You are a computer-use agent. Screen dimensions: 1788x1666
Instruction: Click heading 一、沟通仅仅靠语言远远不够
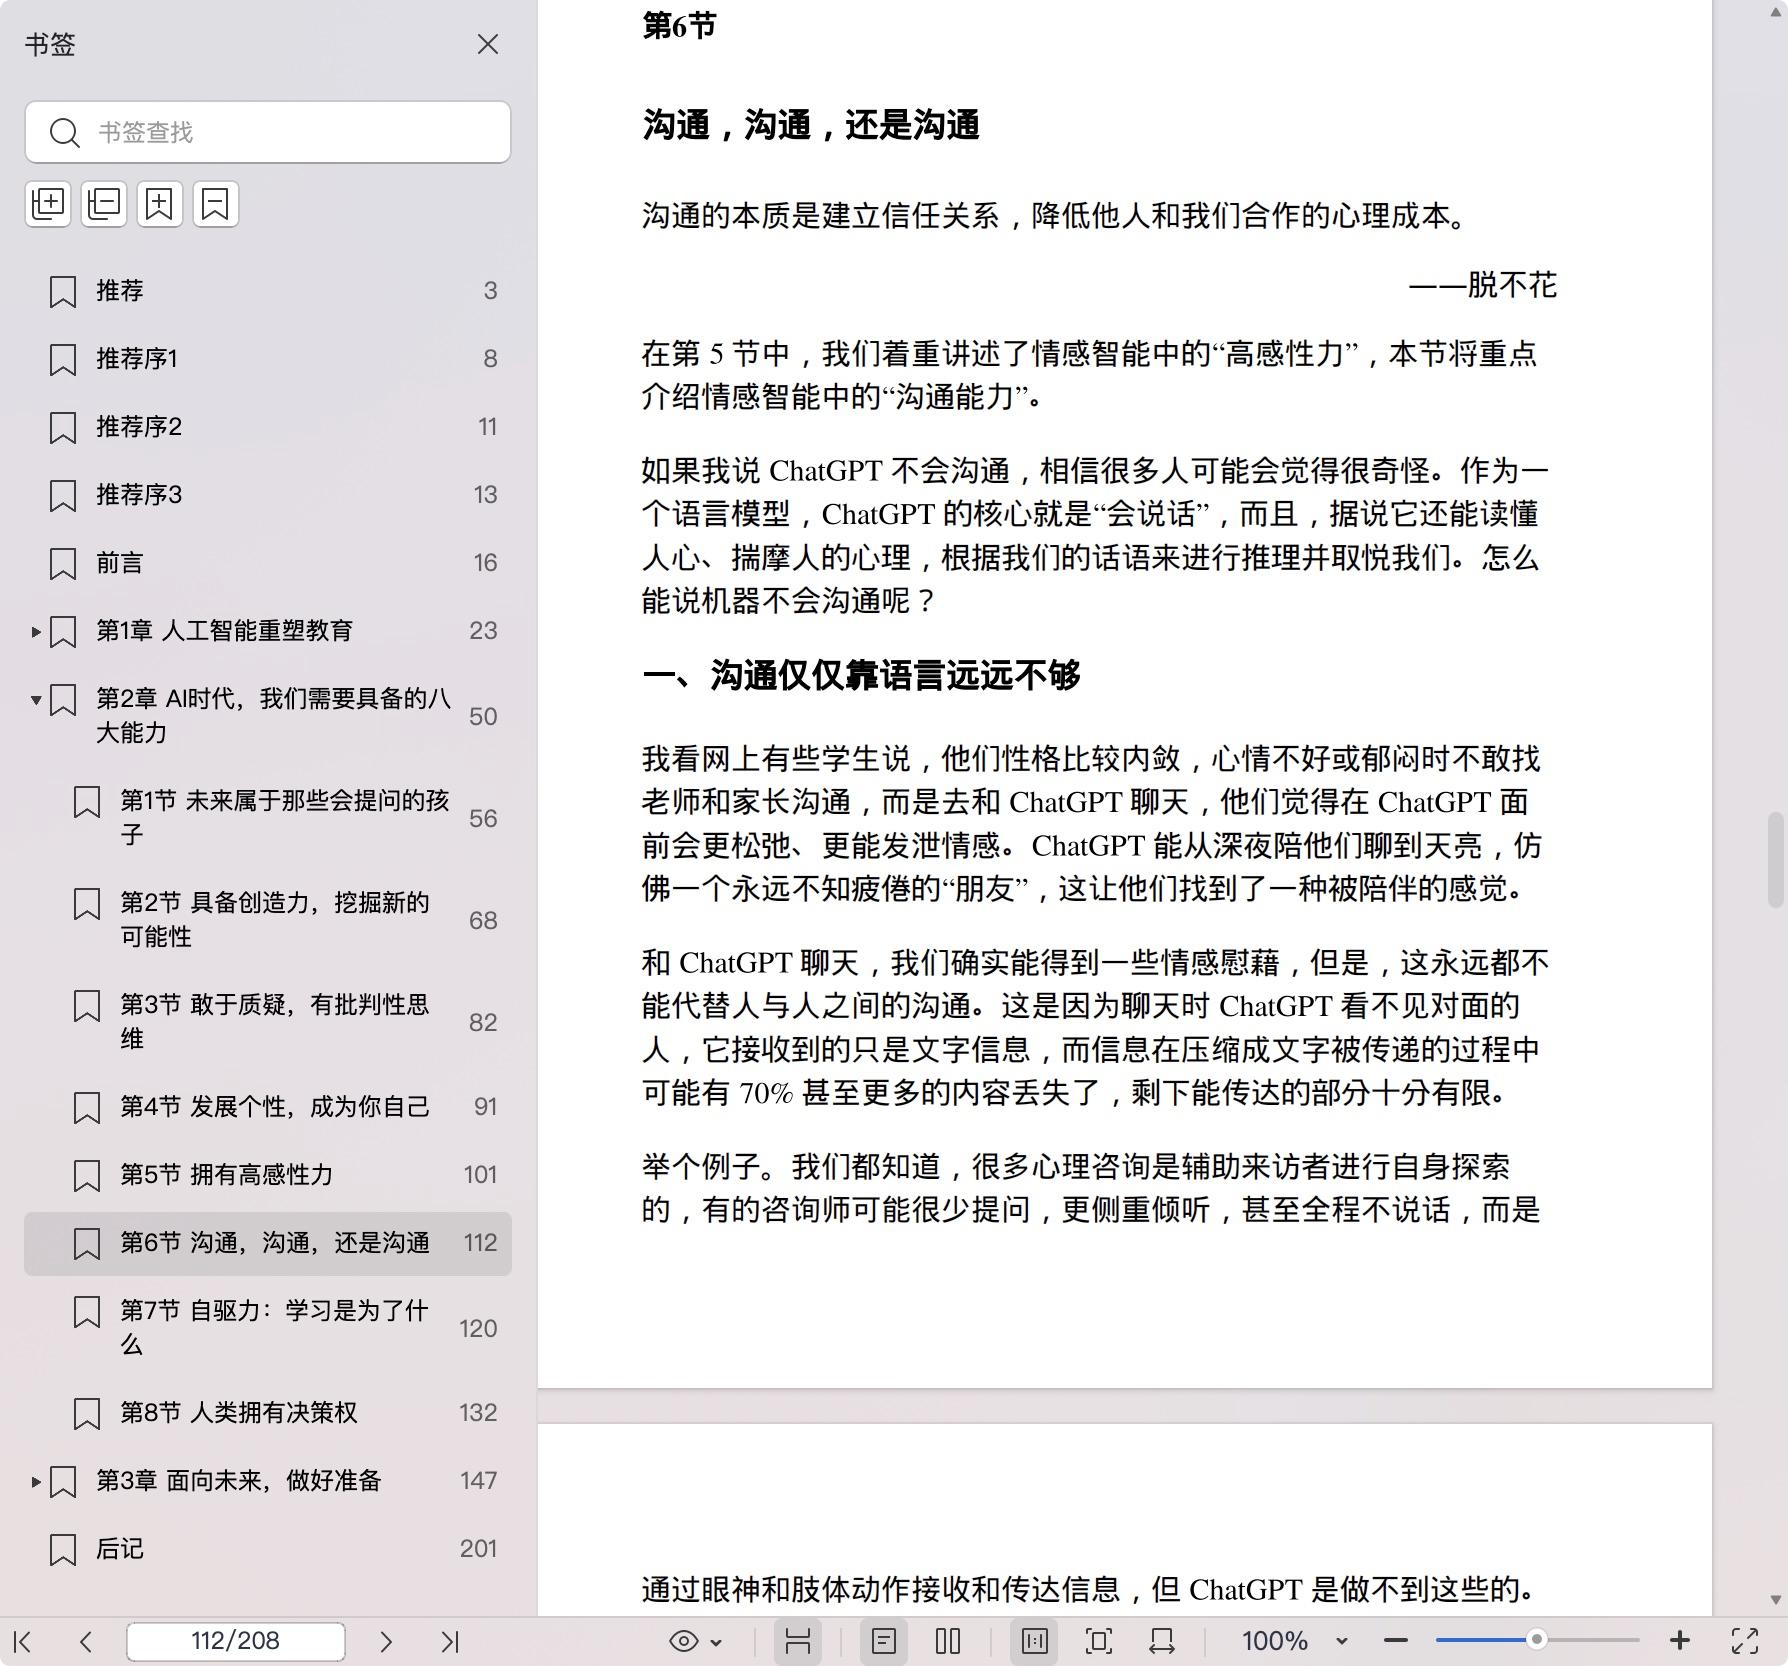click(861, 675)
